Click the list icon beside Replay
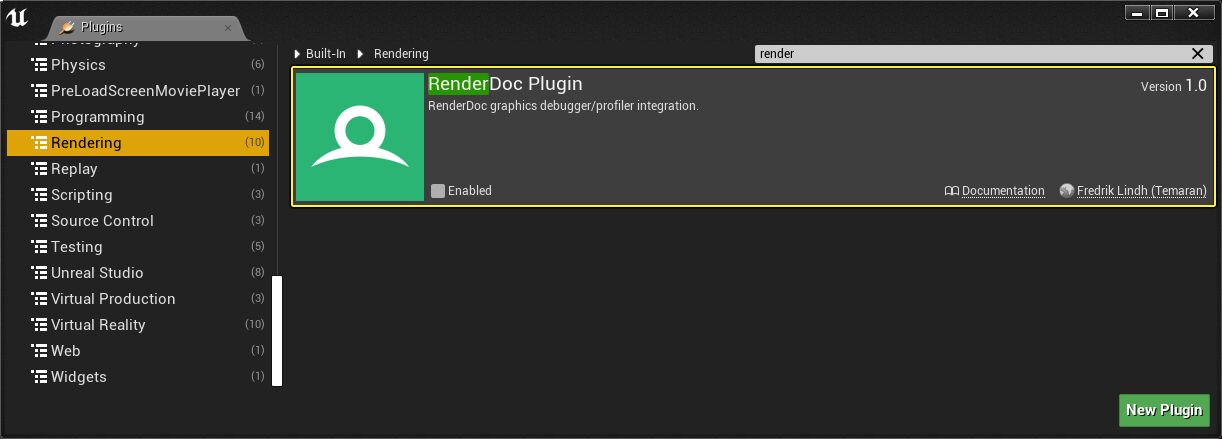 40,169
